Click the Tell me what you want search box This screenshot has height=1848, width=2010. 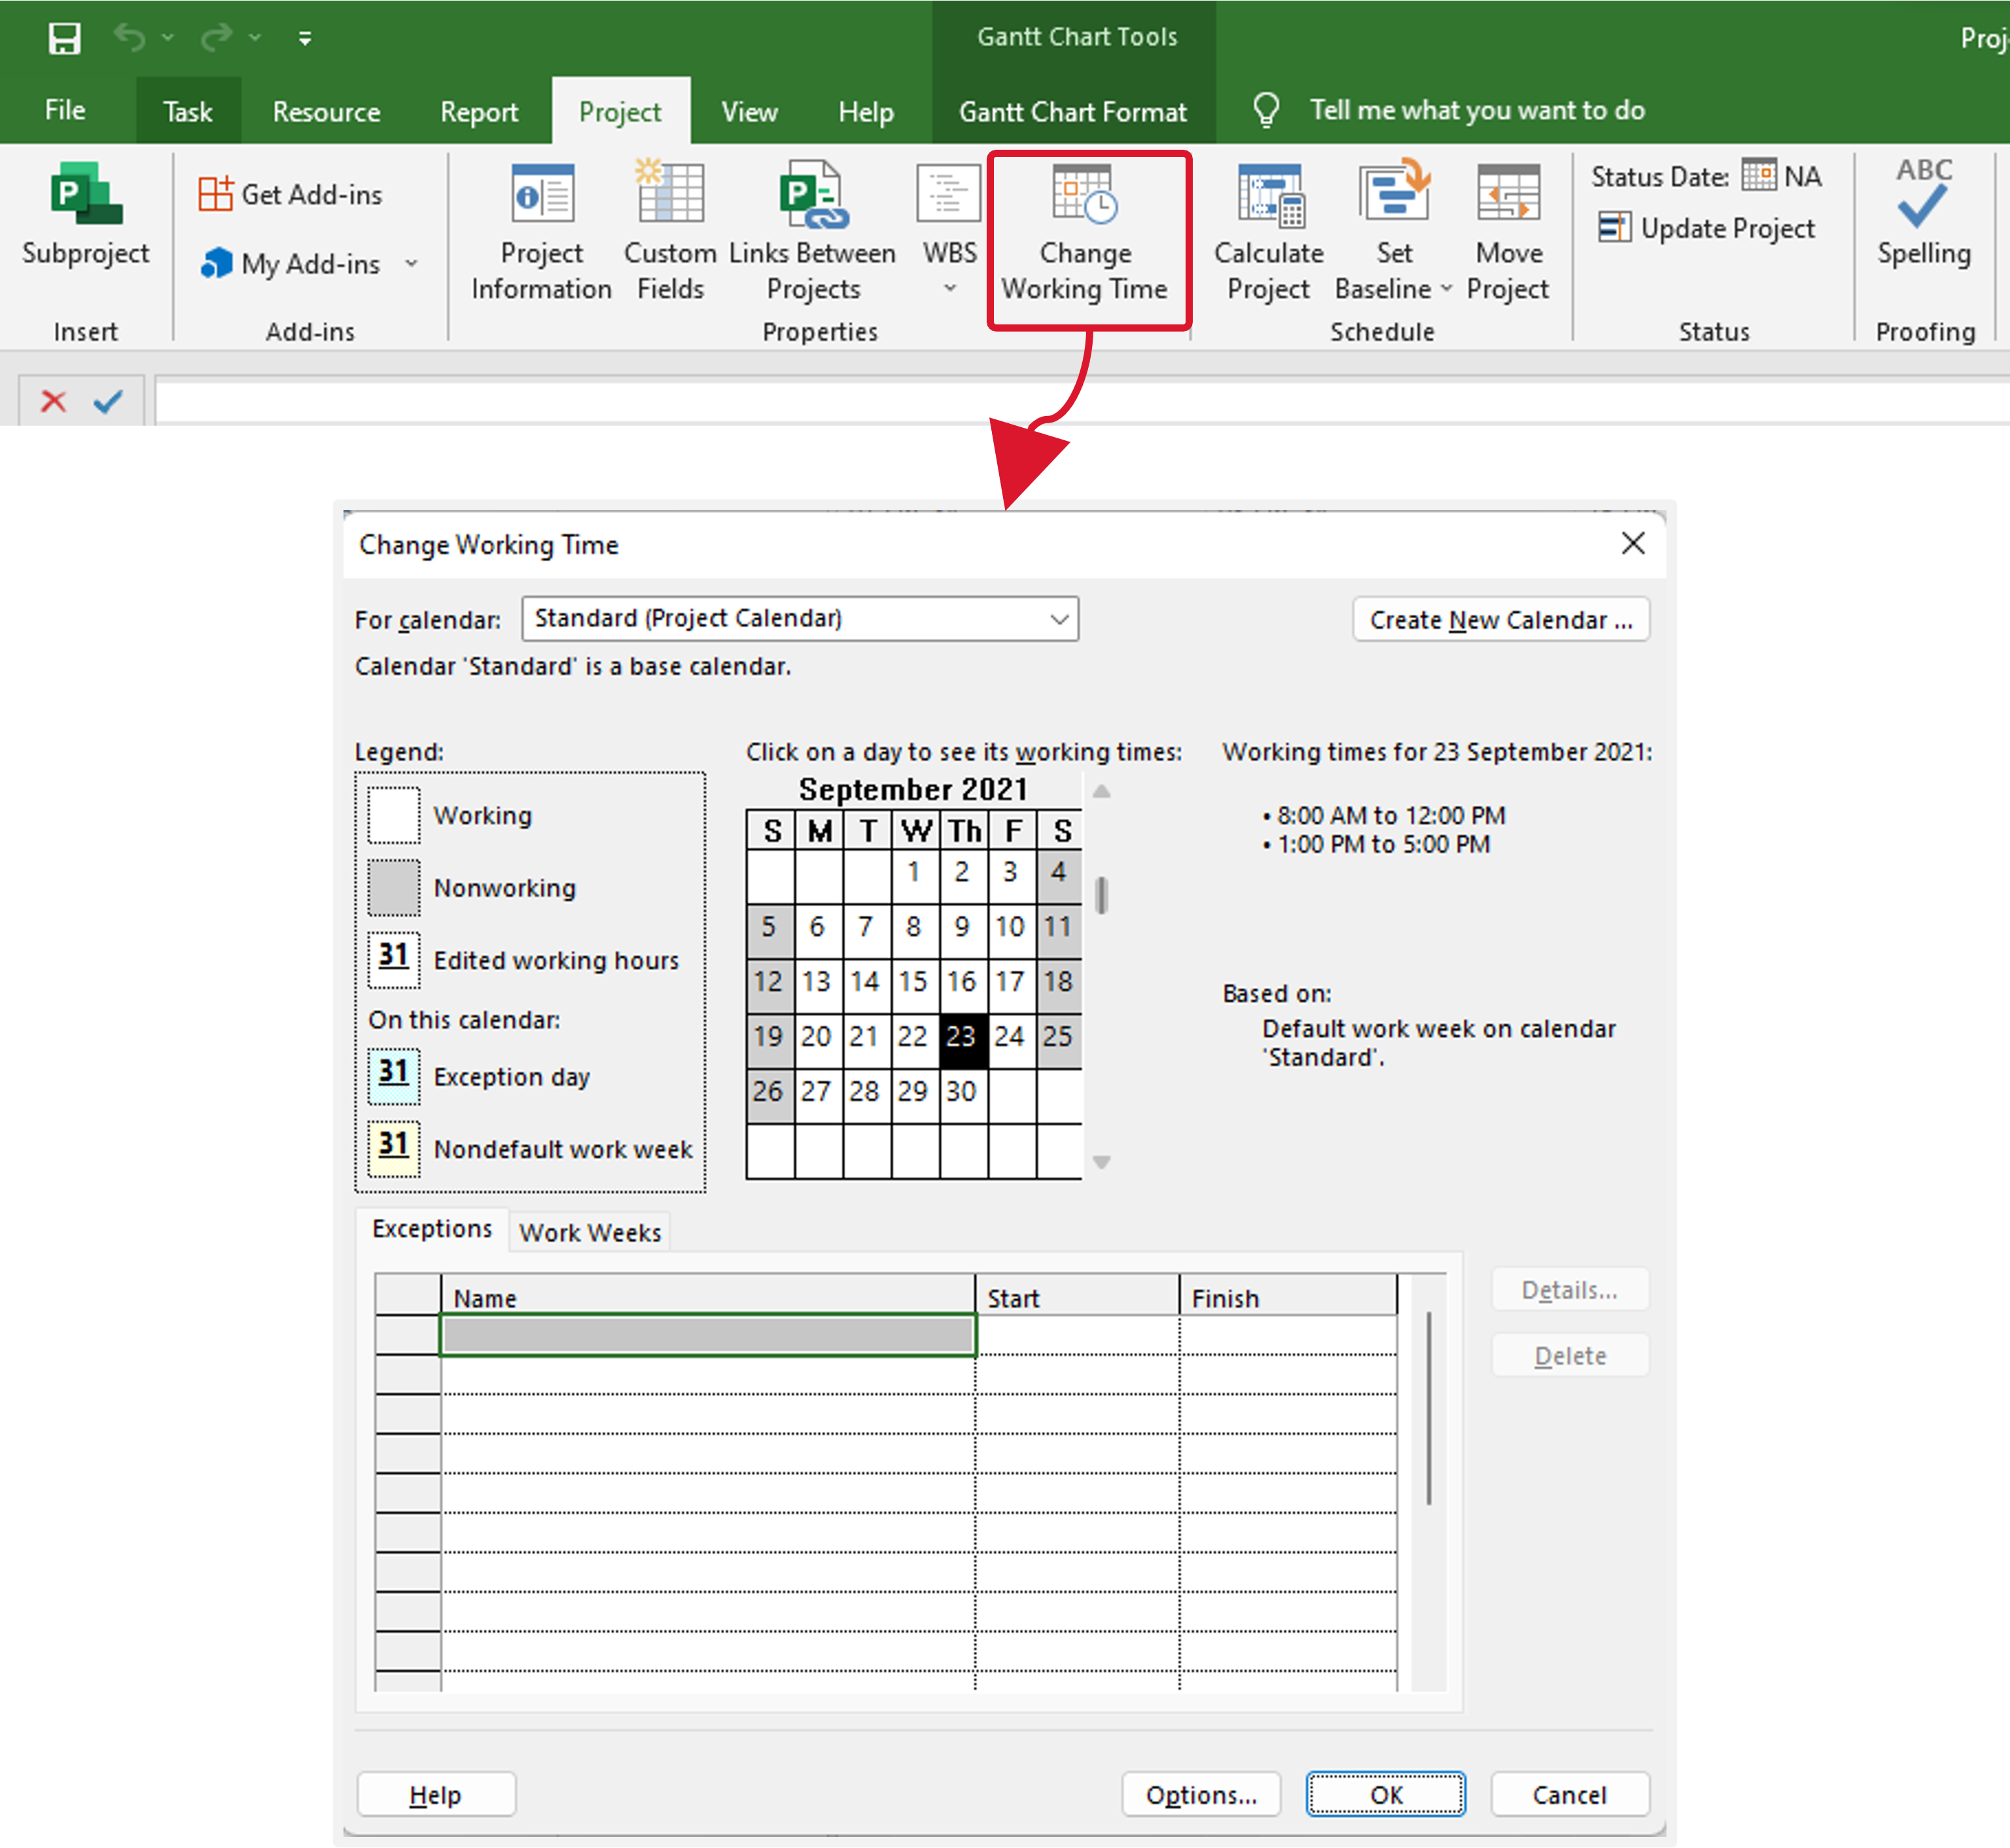pos(1477,110)
